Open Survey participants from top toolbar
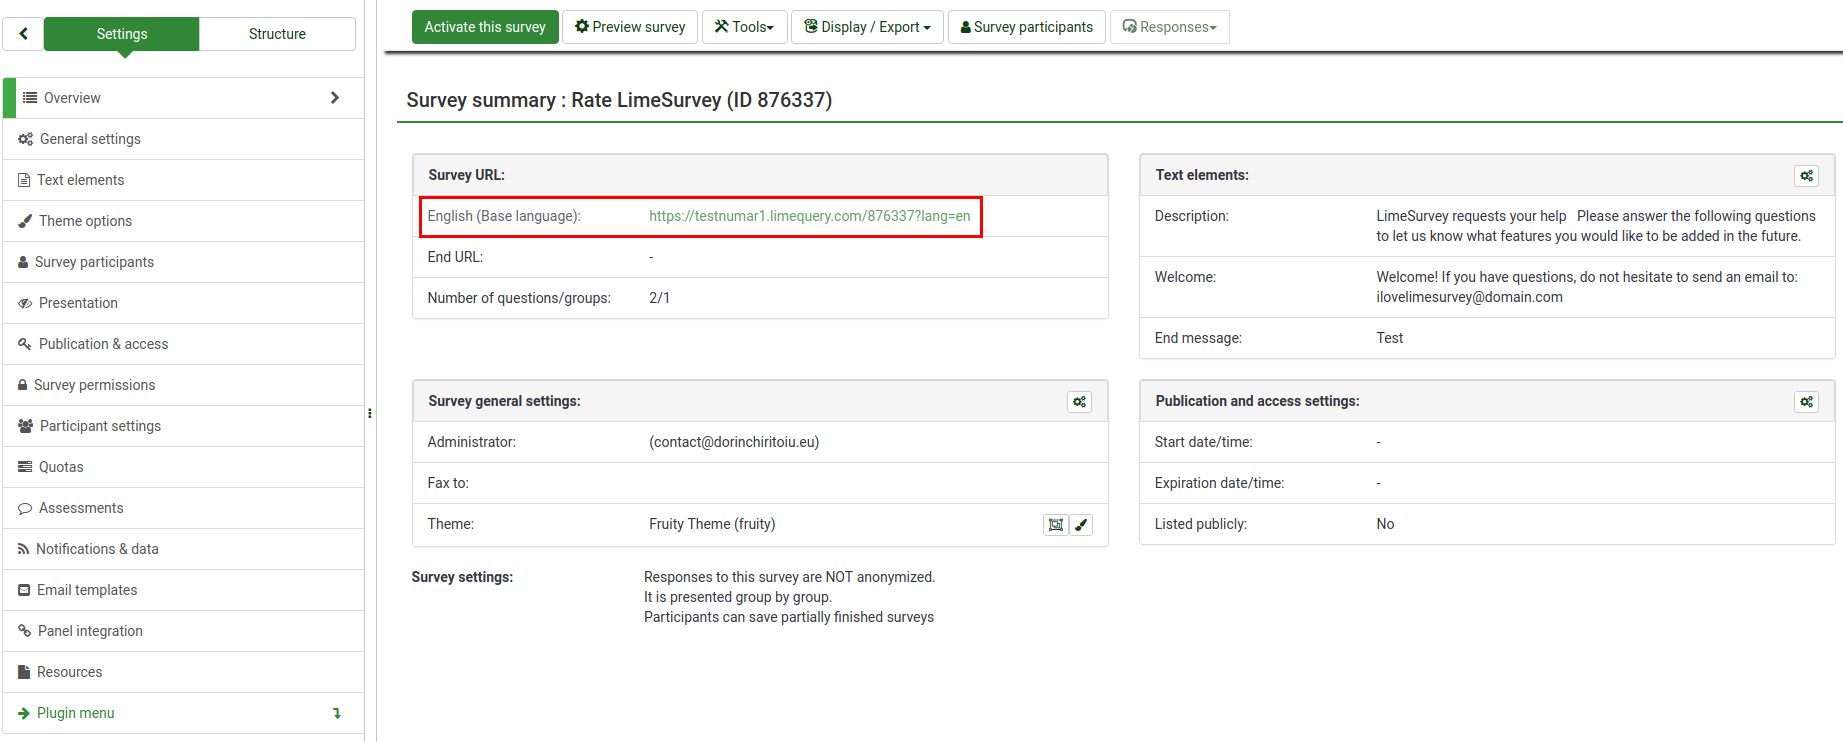 click(x=1026, y=27)
